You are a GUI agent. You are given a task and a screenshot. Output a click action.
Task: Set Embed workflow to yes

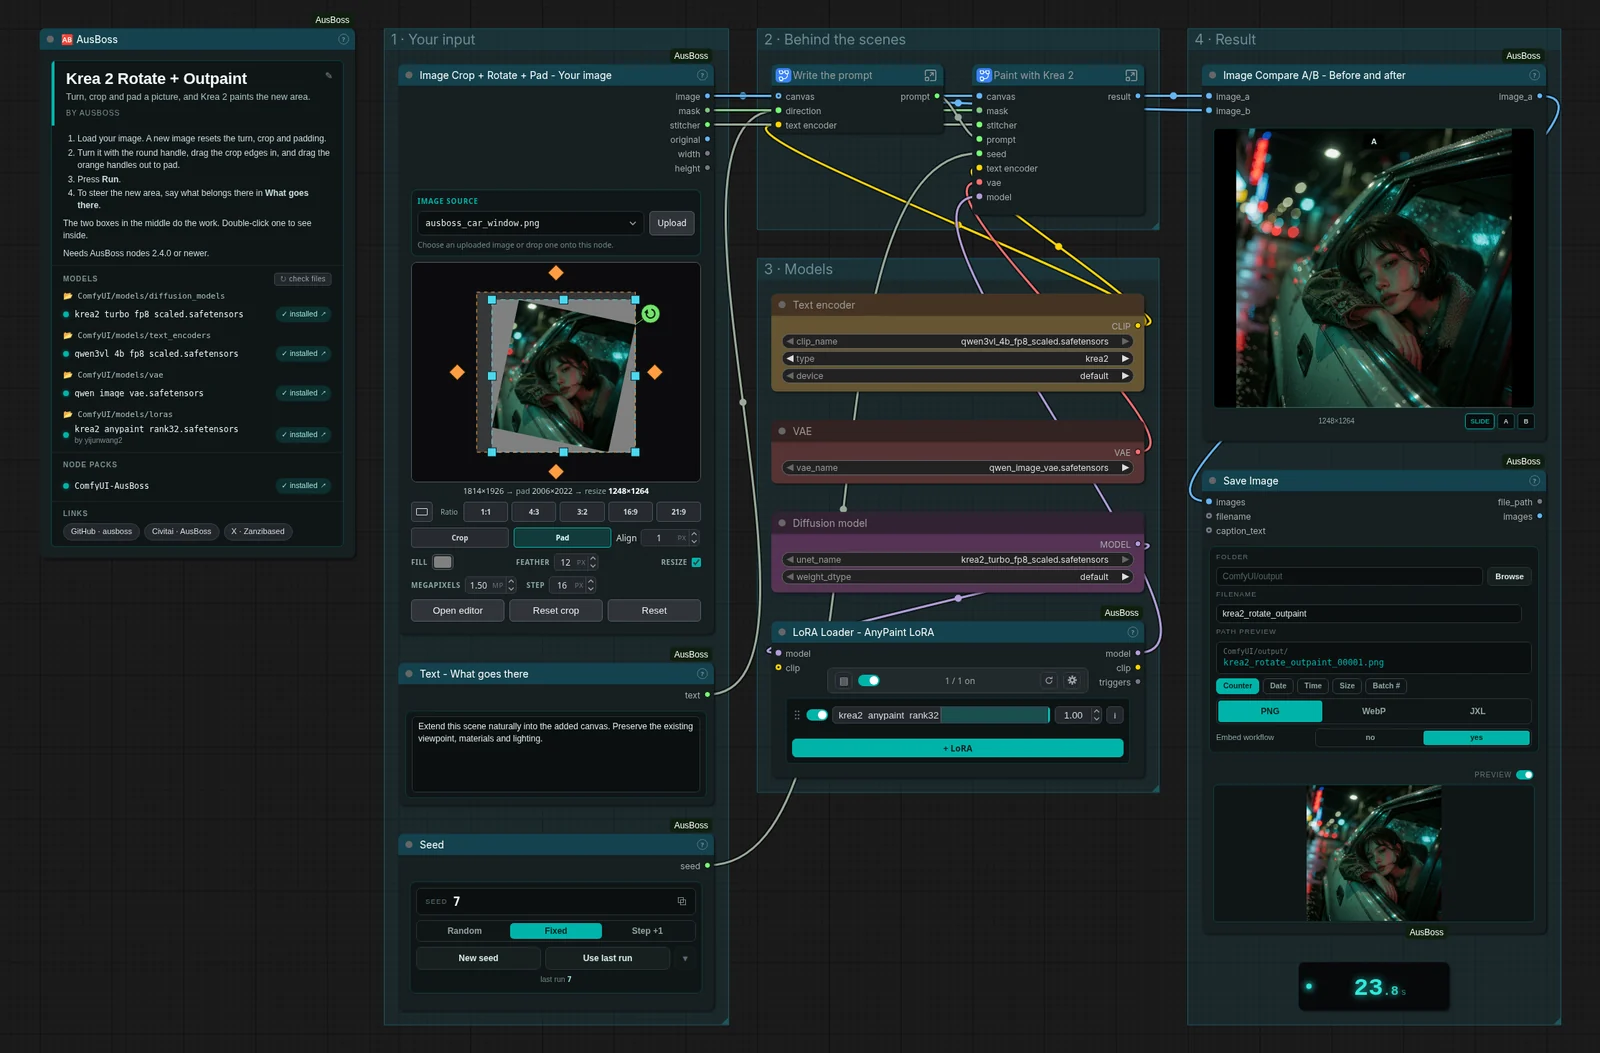[1476, 738]
